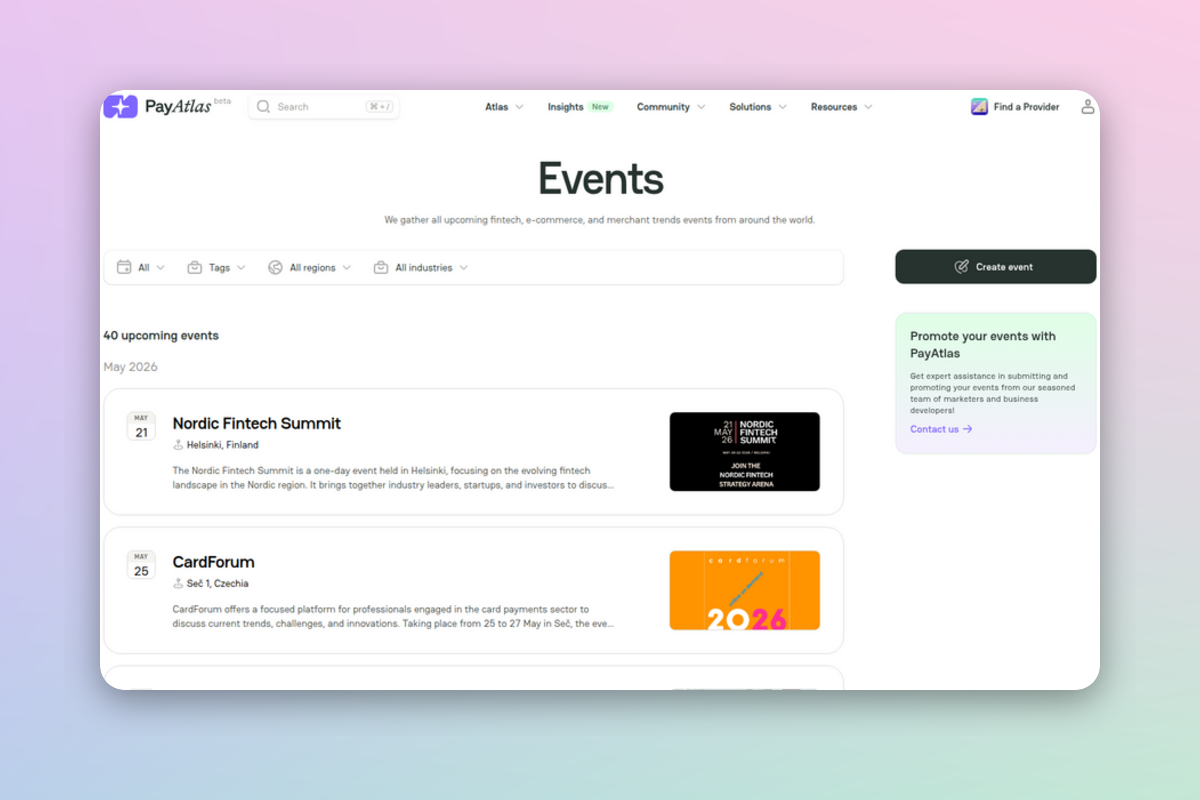This screenshot has width=1200, height=800.
Task: Click the arrow icon after Contact us
Action: coord(967,429)
